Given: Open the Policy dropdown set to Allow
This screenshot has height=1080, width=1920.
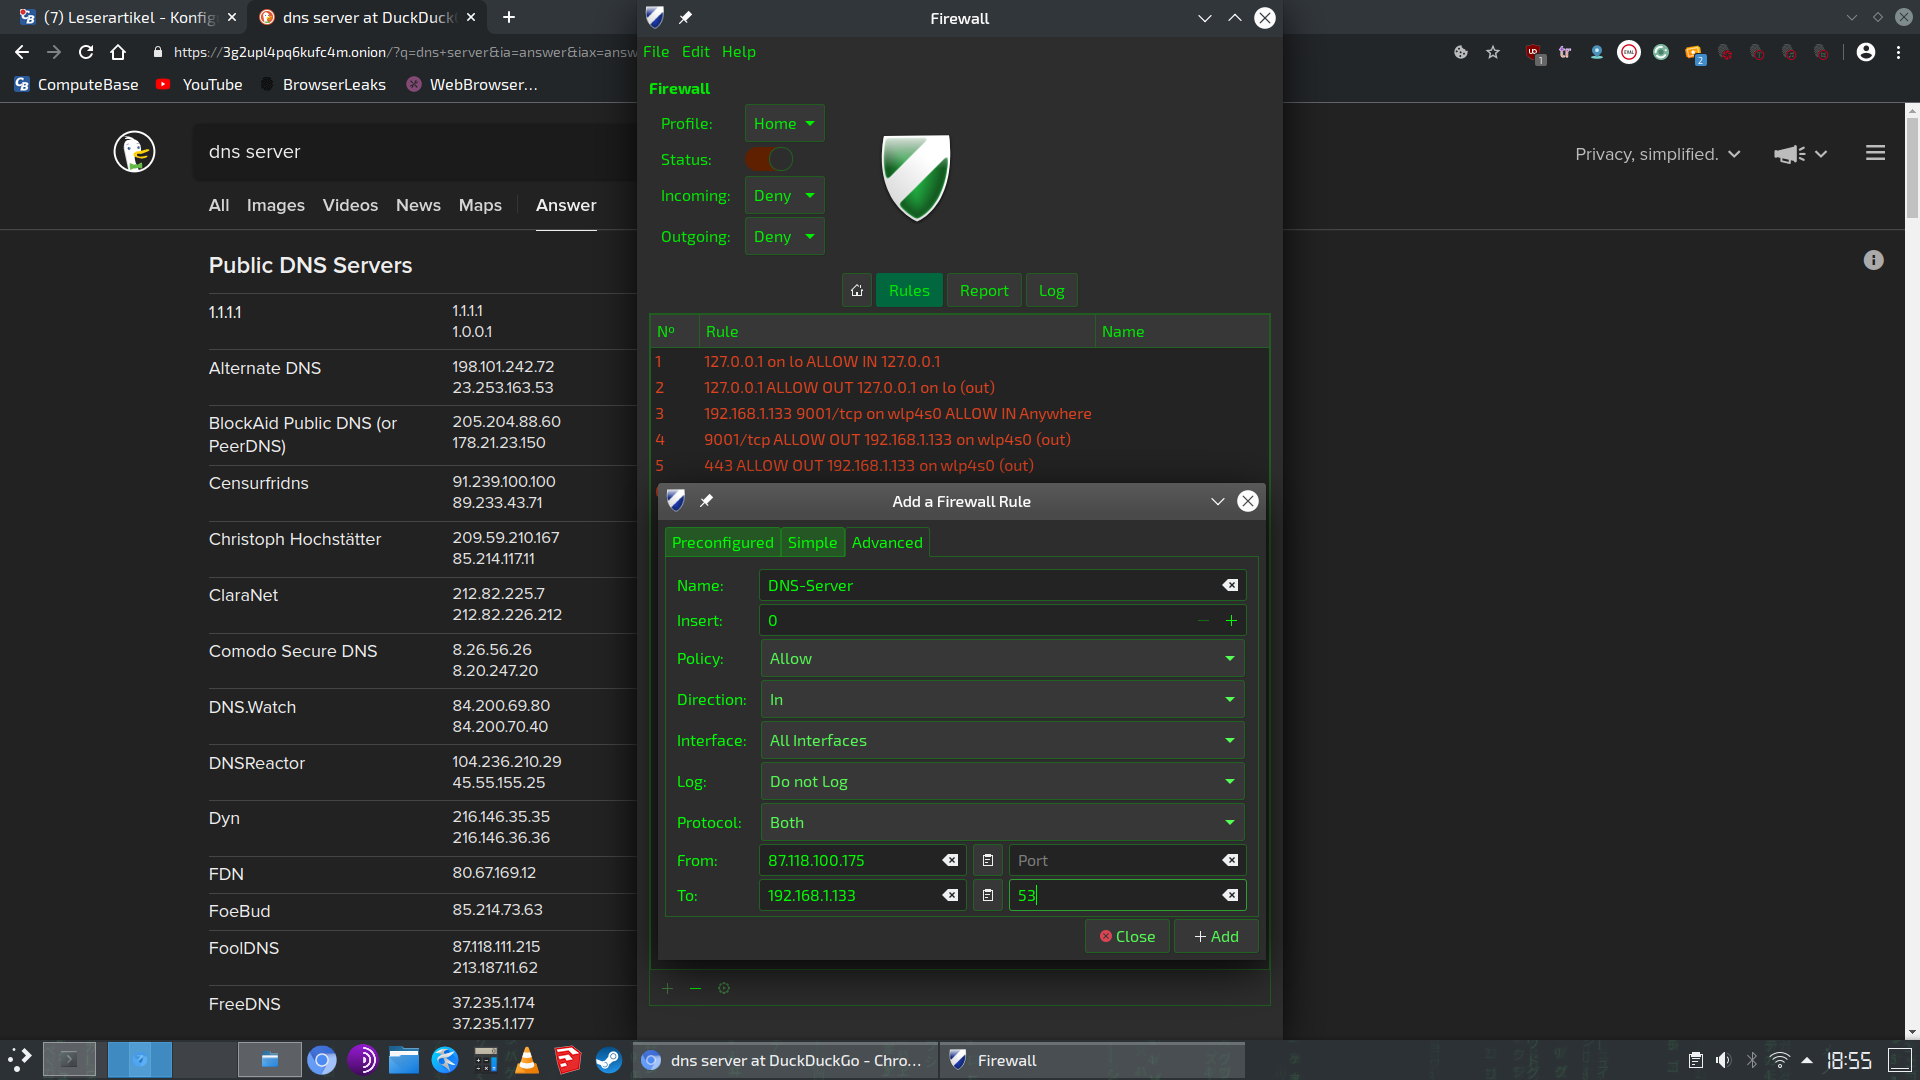Looking at the screenshot, I should tap(1001, 658).
